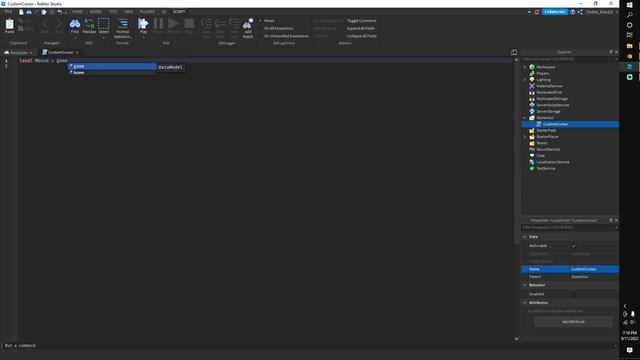Collapse the Behavior properties section
This screenshot has height=360, width=640.
tap(525, 285)
